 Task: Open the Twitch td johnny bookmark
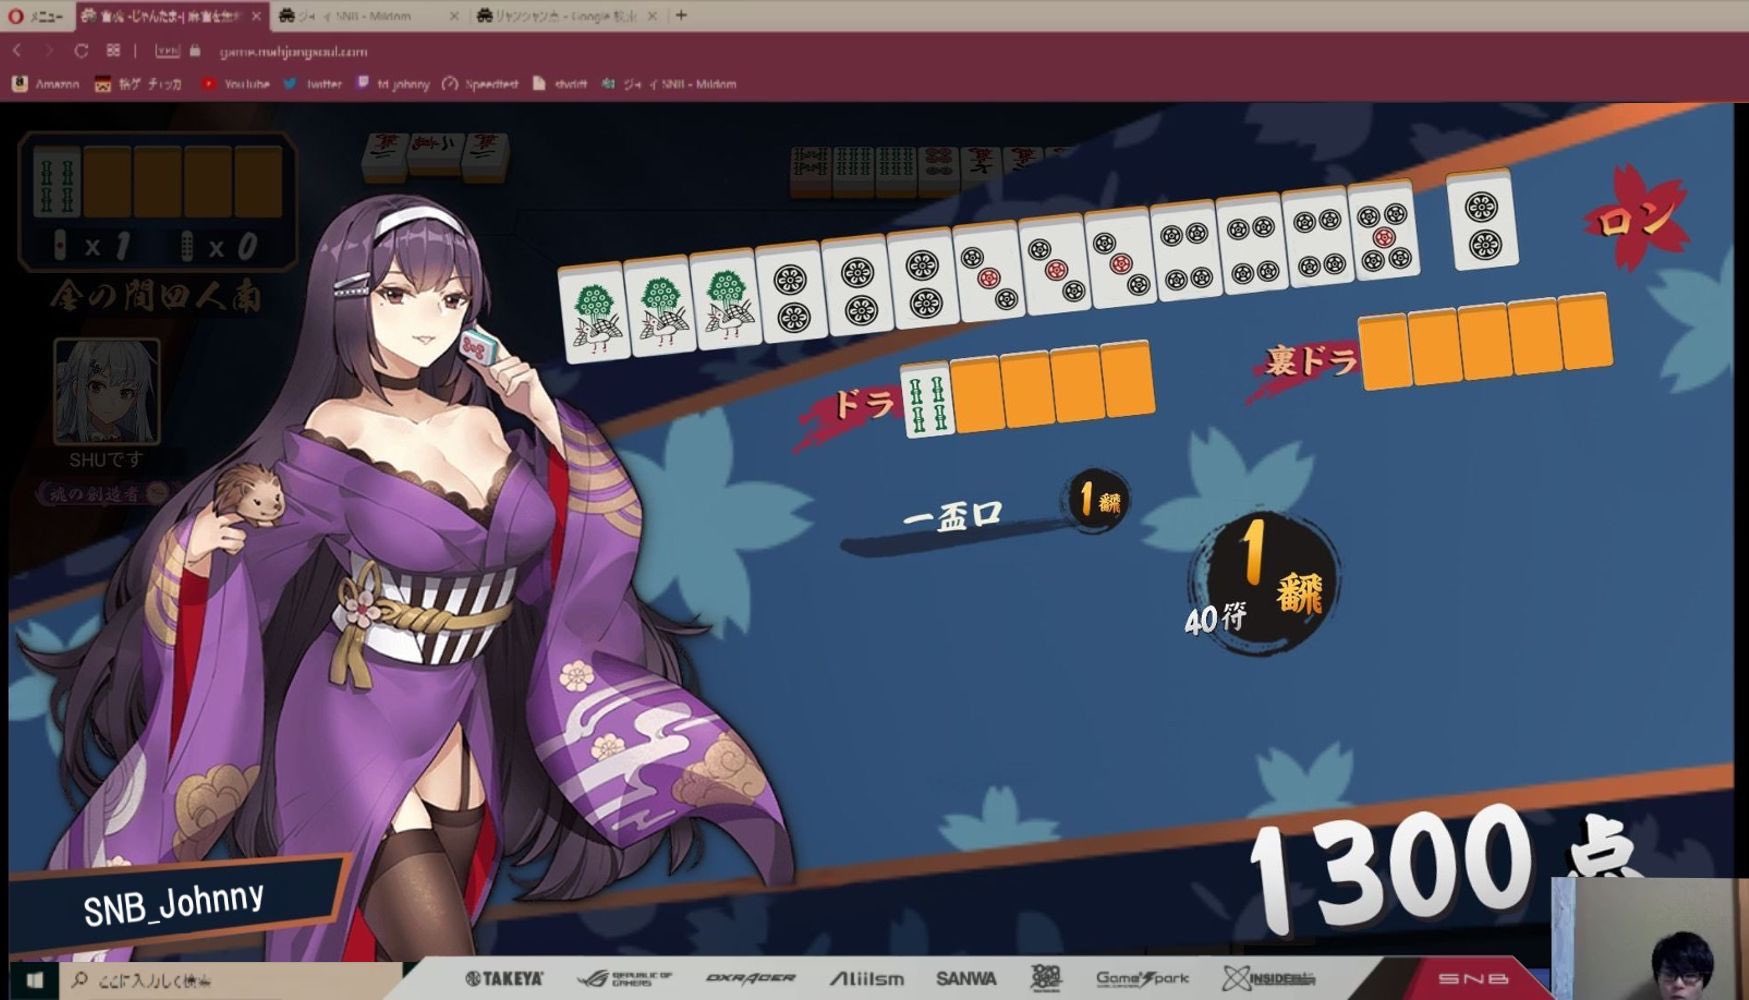tap(394, 84)
